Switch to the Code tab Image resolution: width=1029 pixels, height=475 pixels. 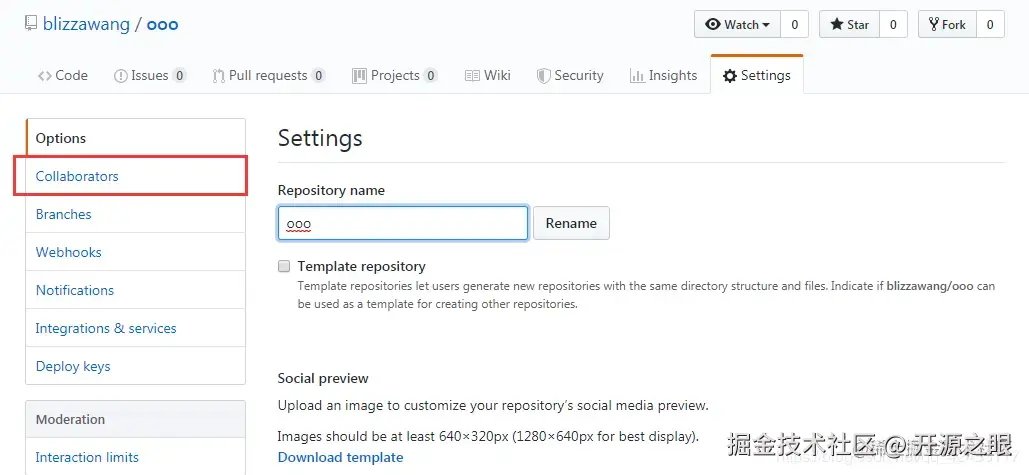pos(63,75)
